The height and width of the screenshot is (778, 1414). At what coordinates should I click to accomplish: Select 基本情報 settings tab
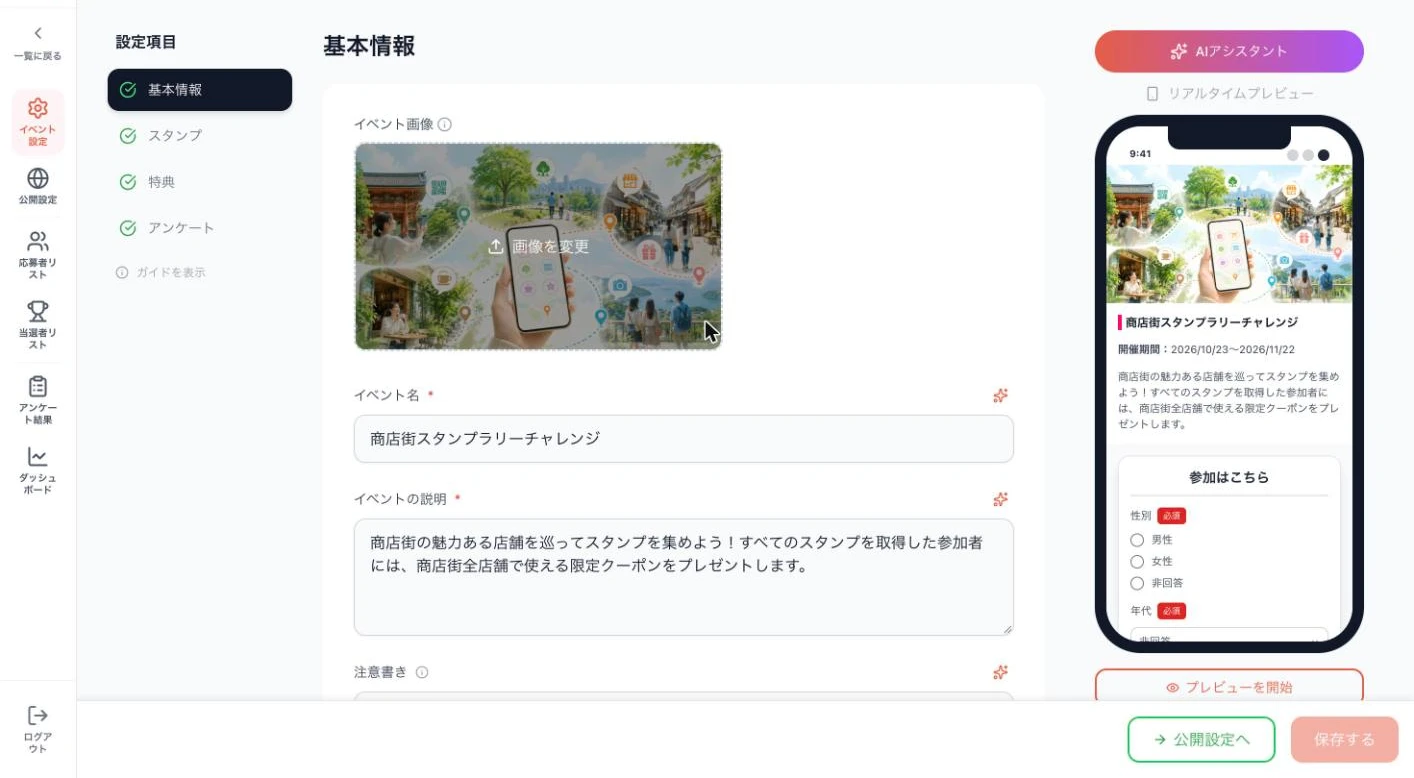(200, 90)
